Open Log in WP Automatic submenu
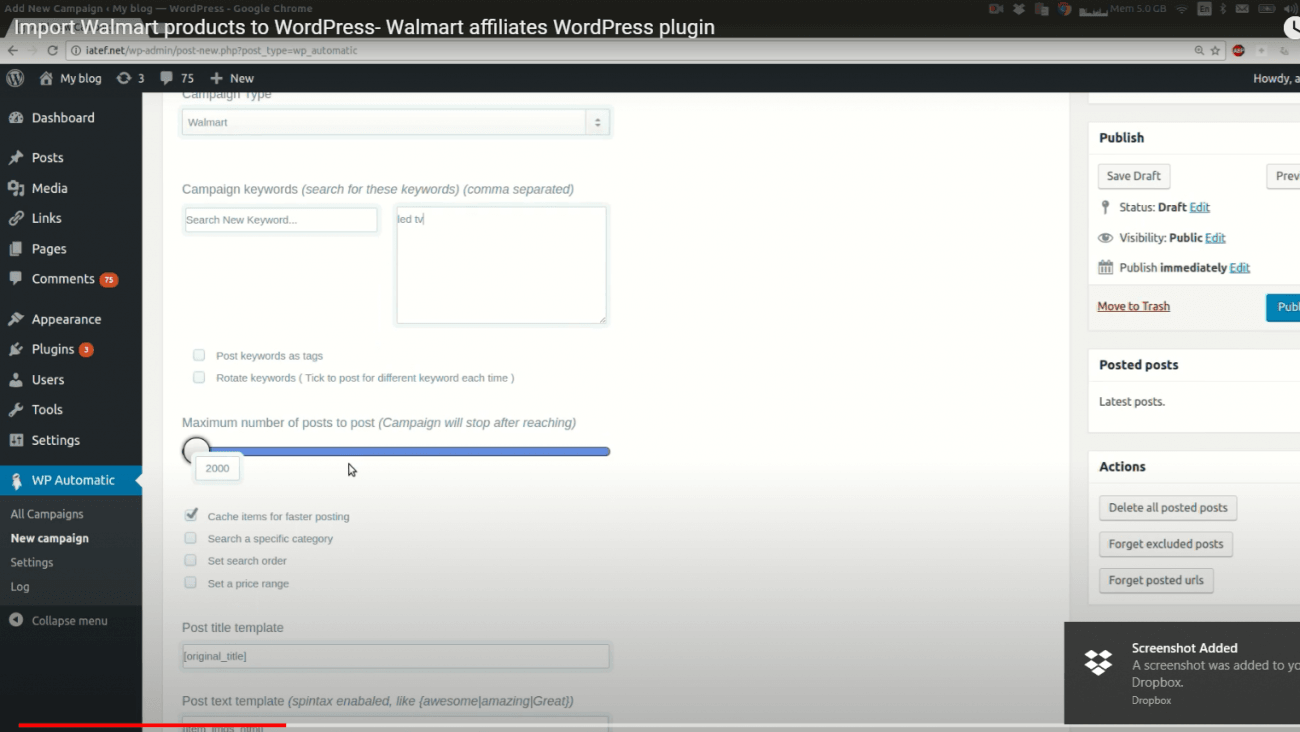Screen dimensions: 1300x732 (20, 586)
